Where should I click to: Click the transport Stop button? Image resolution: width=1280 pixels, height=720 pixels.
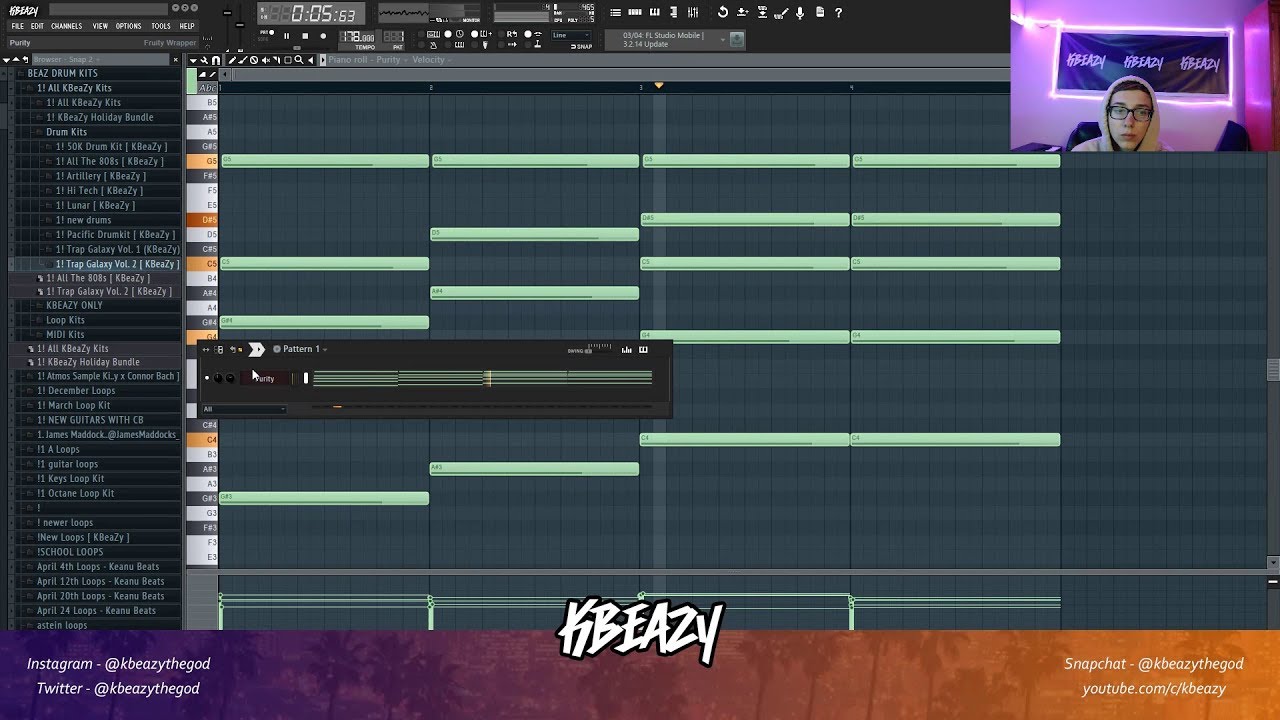click(x=305, y=36)
